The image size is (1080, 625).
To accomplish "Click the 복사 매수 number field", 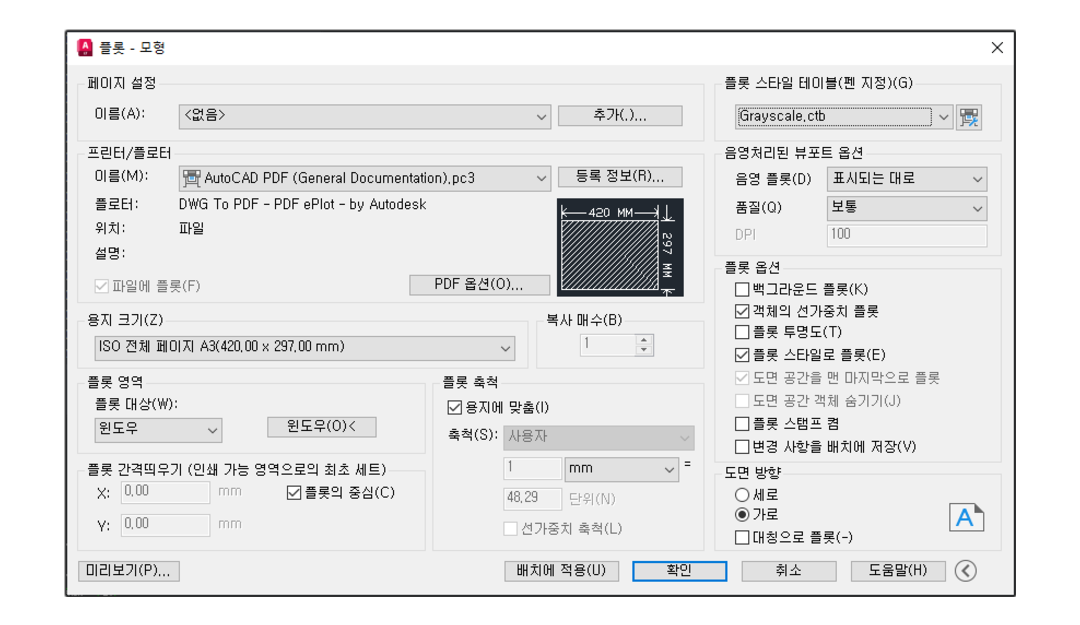I will click(608, 345).
